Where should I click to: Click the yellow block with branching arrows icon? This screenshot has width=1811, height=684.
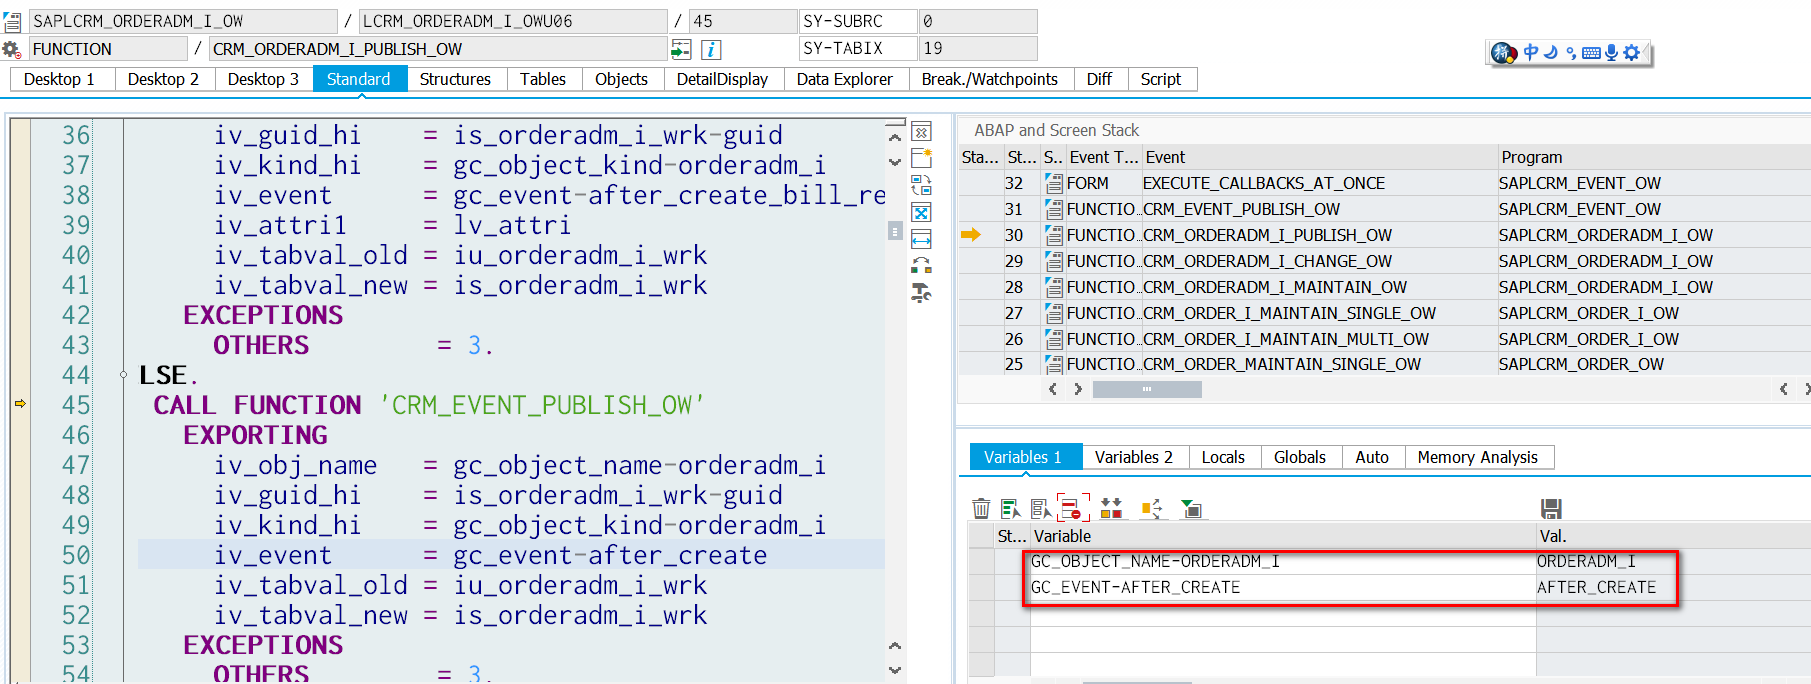1151,509
